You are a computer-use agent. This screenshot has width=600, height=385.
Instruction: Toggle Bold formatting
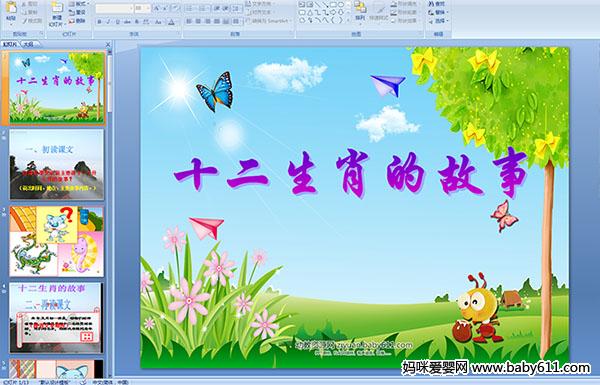pos(99,22)
